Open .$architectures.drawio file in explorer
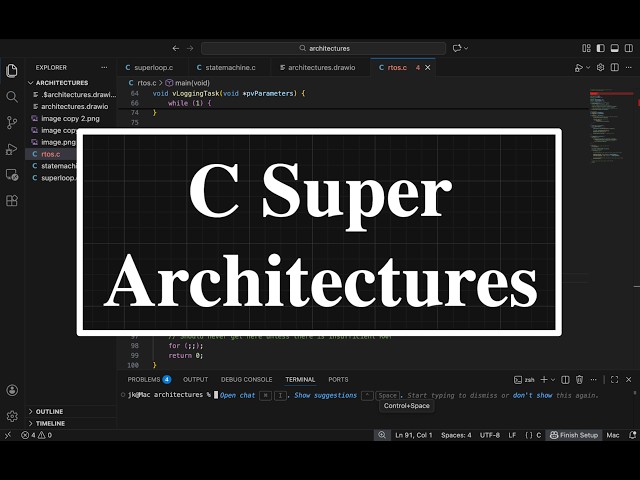This screenshot has height=480, width=640. pos(73,95)
